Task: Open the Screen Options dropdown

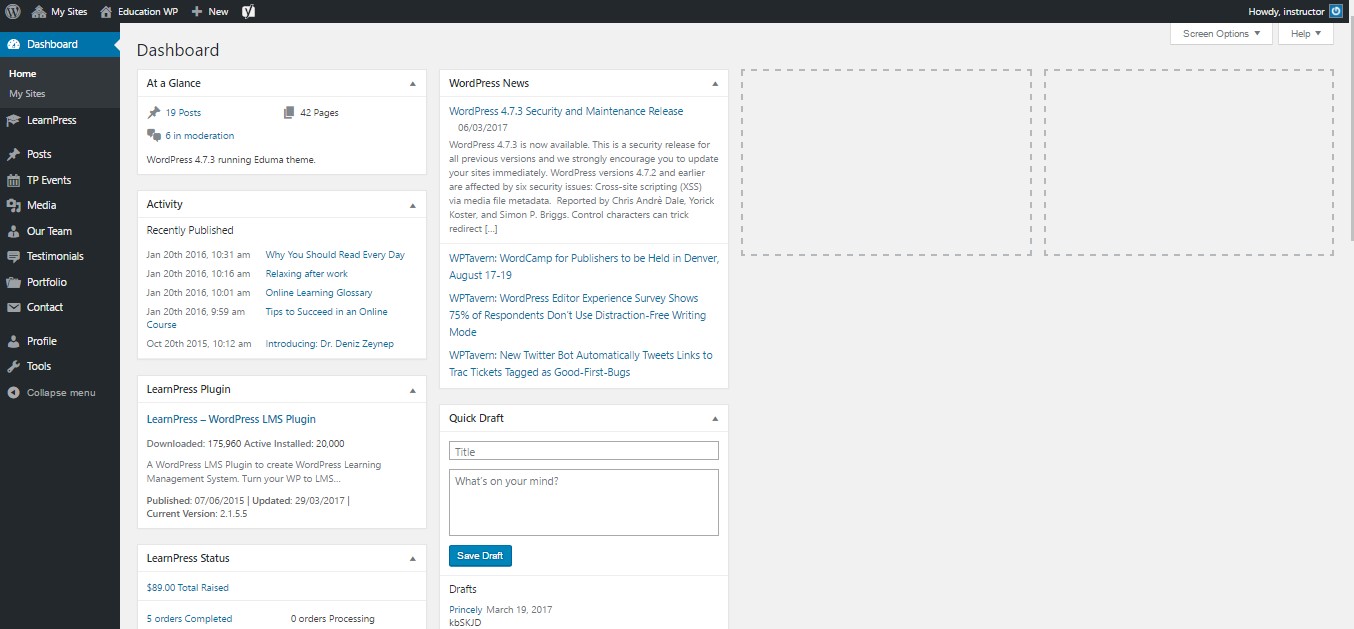Action: click(x=1221, y=34)
